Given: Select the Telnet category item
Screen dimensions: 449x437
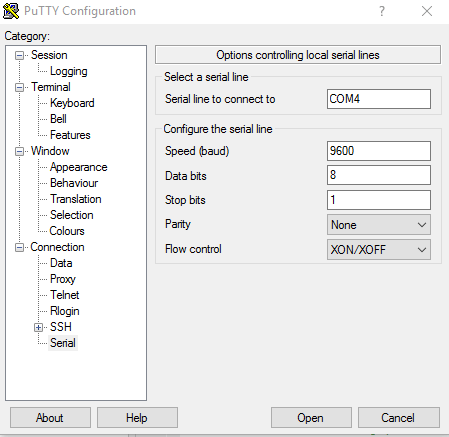Looking at the screenshot, I should coord(65,295).
